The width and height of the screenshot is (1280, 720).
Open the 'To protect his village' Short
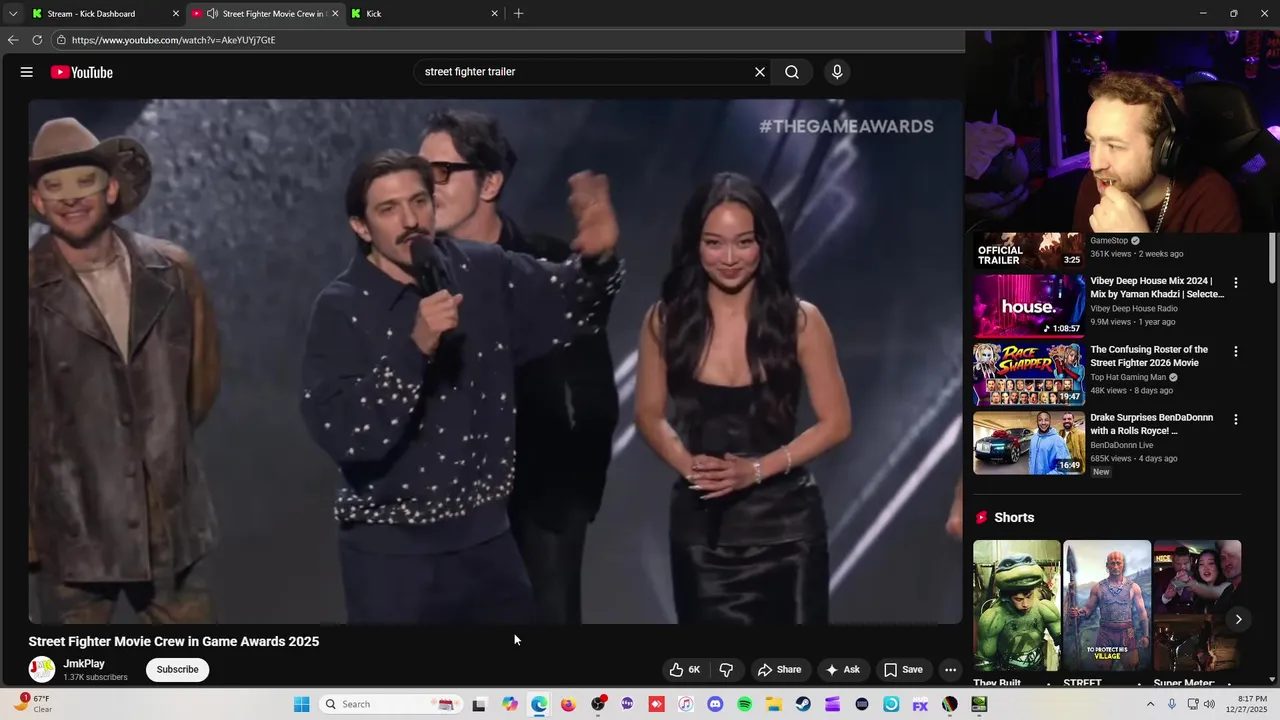1107,605
